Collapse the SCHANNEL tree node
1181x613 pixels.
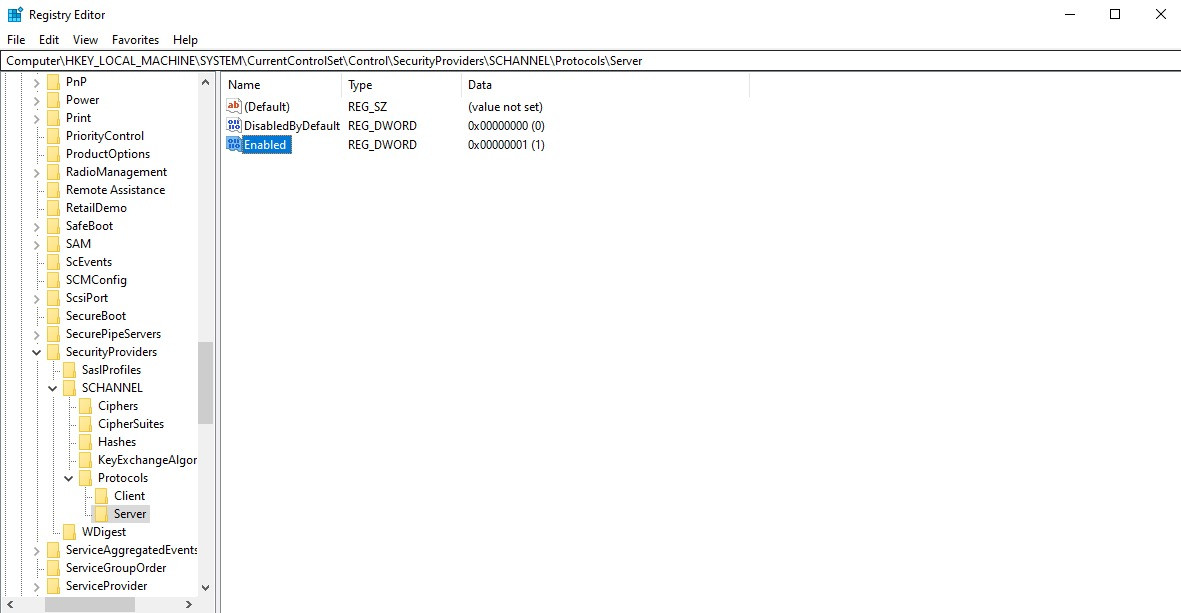(53, 388)
